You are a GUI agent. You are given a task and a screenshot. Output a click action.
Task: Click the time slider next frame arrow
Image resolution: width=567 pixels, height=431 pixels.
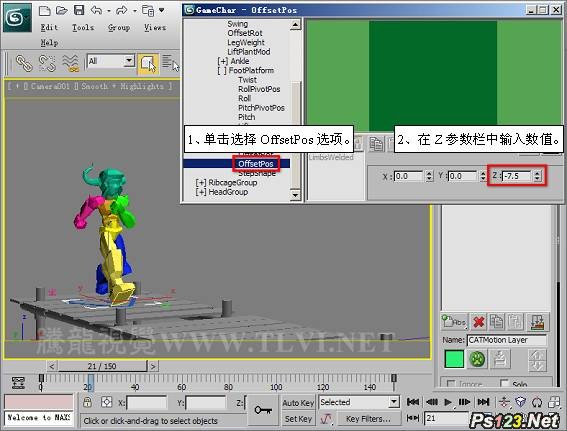(153, 366)
